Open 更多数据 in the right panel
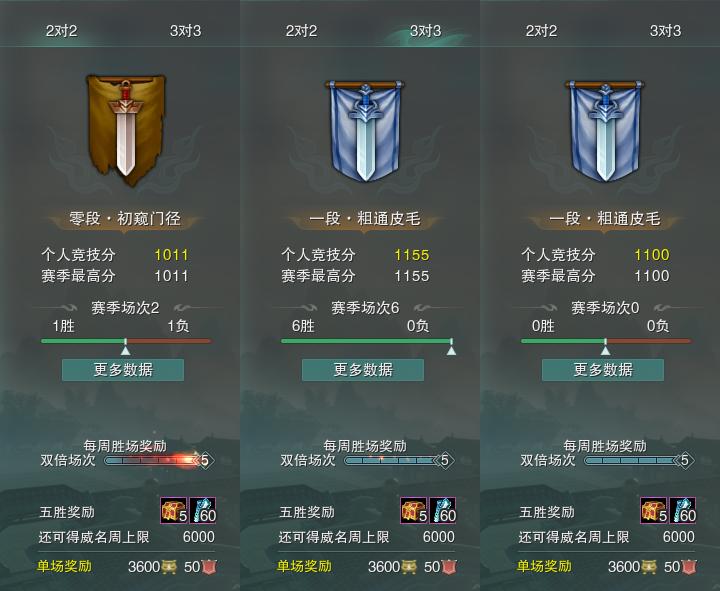The width and height of the screenshot is (720, 591). [603, 370]
